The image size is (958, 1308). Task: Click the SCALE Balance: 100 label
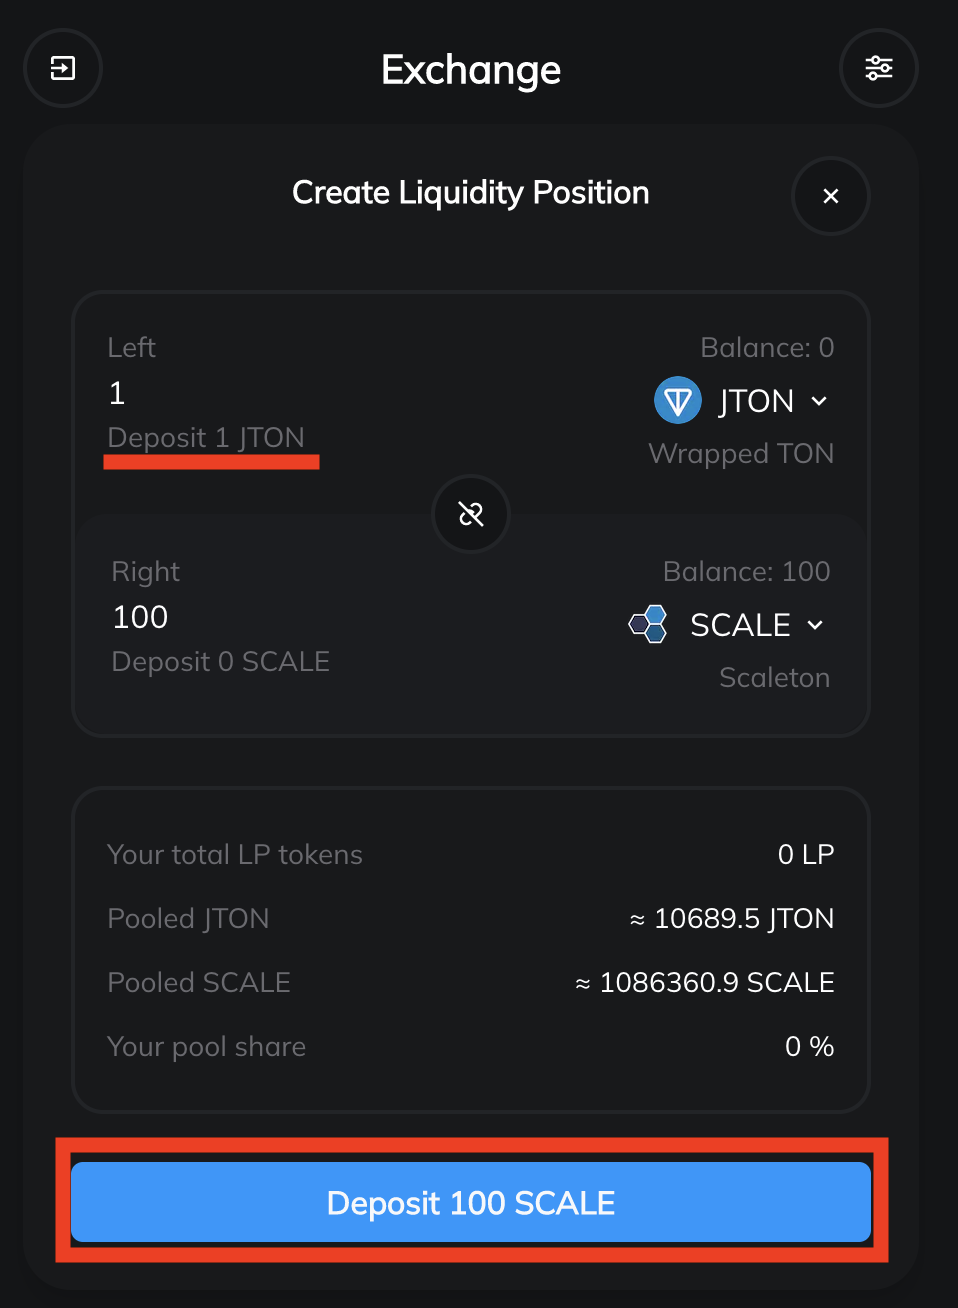click(746, 571)
